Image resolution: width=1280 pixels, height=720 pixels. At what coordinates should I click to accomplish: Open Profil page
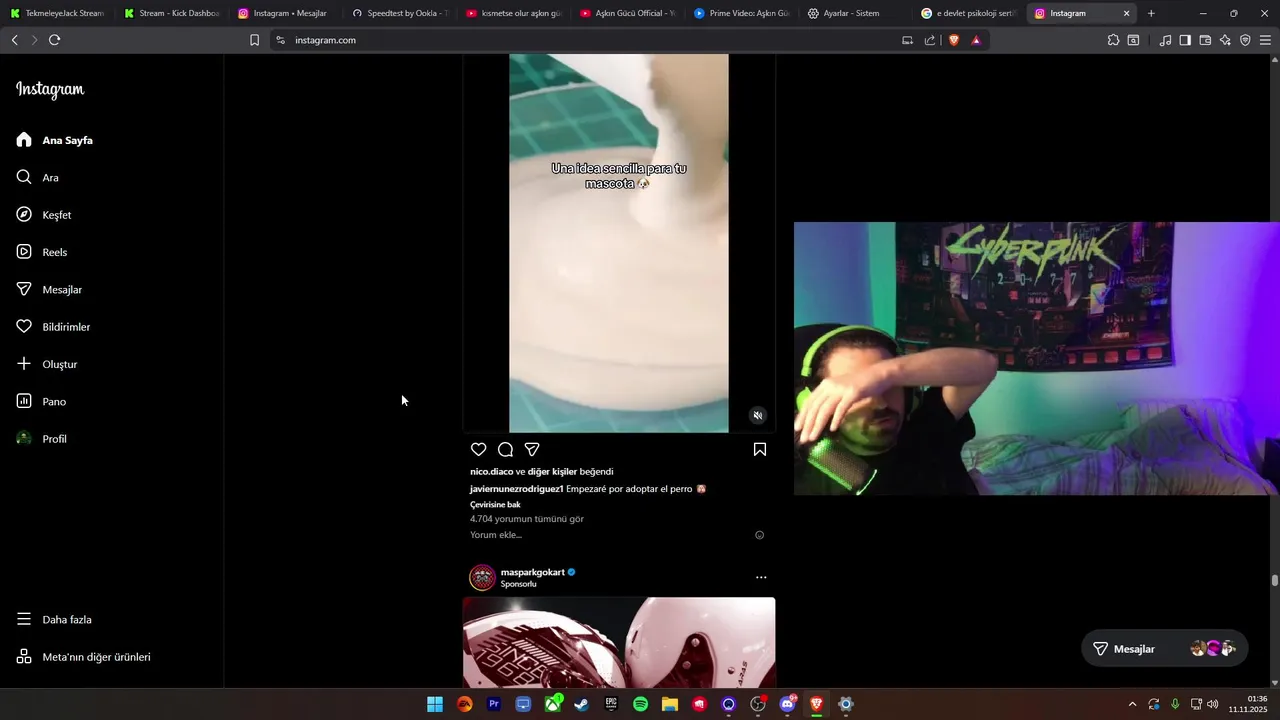tap(42, 439)
